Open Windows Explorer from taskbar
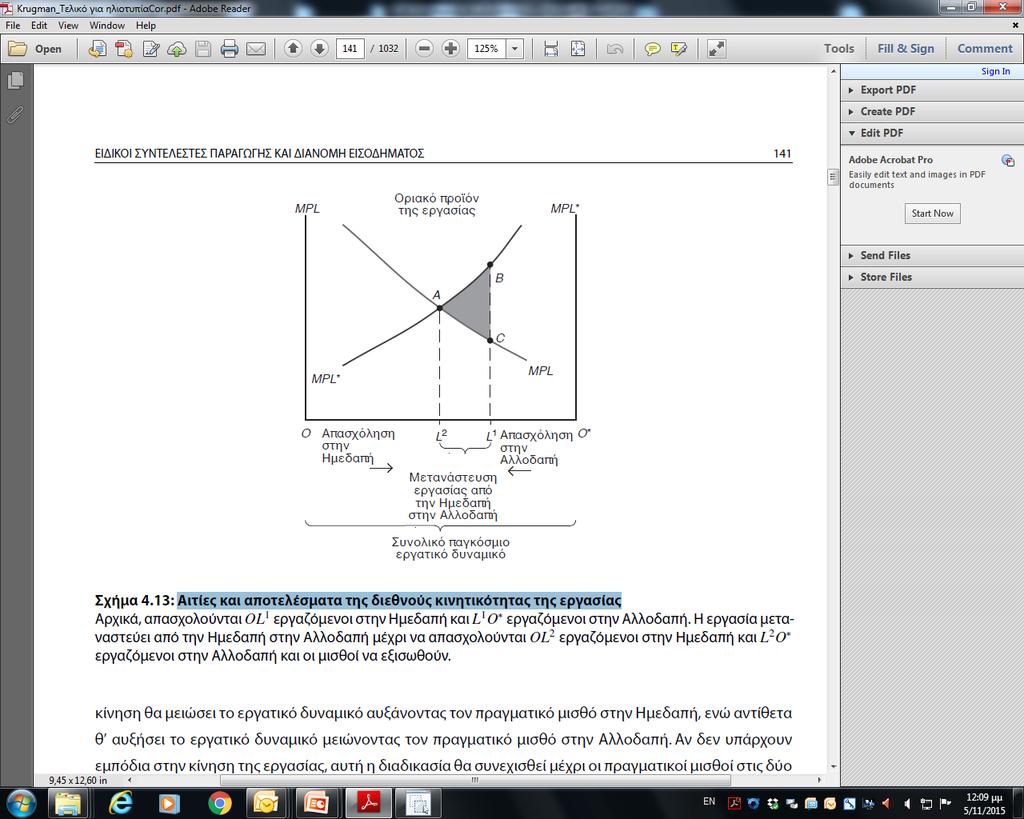The width and height of the screenshot is (1024, 819). 67,803
